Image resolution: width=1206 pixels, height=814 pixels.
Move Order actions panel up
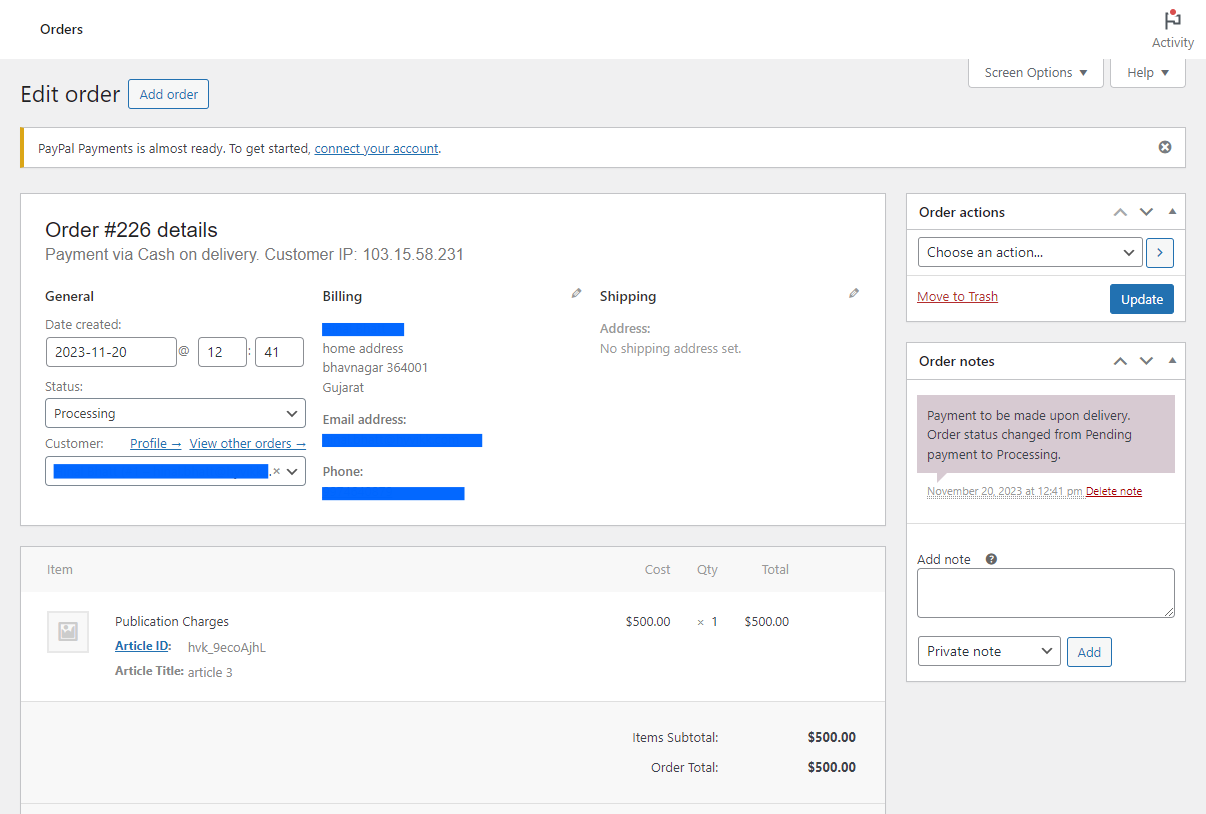[1120, 211]
